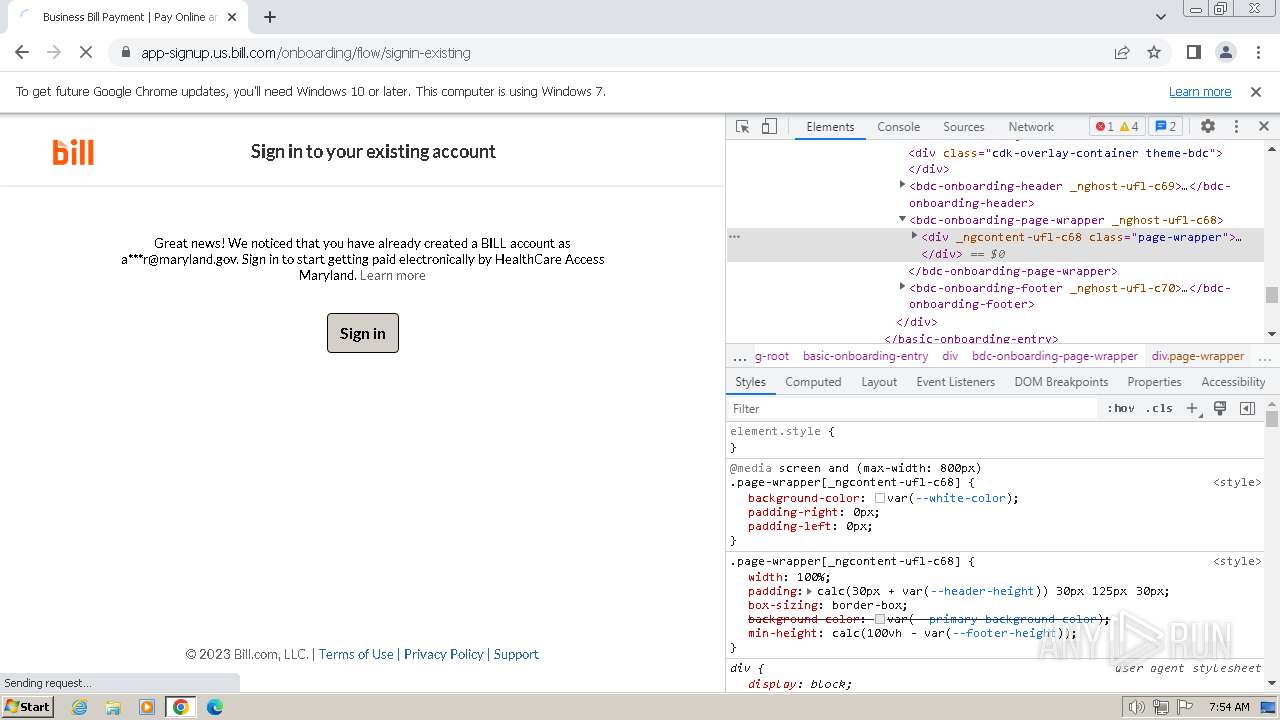Click the DOM tree vertical scrollbar thumb

pos(1271,295)
